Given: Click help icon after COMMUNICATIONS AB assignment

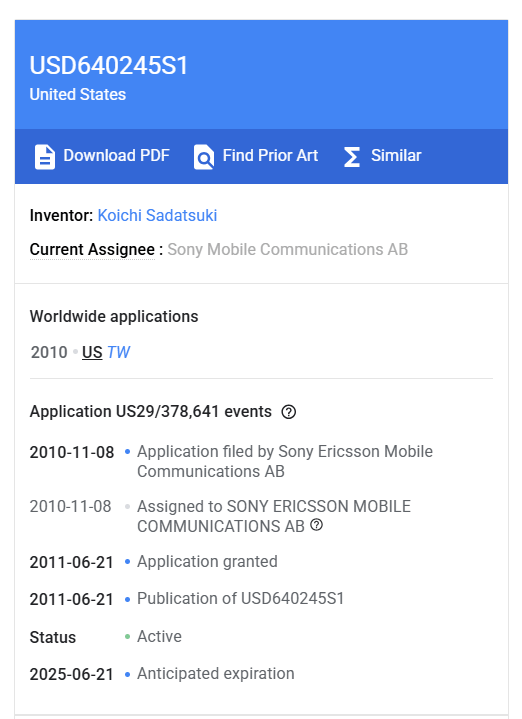Looking at the screenshot, I should tap(317, 525).
